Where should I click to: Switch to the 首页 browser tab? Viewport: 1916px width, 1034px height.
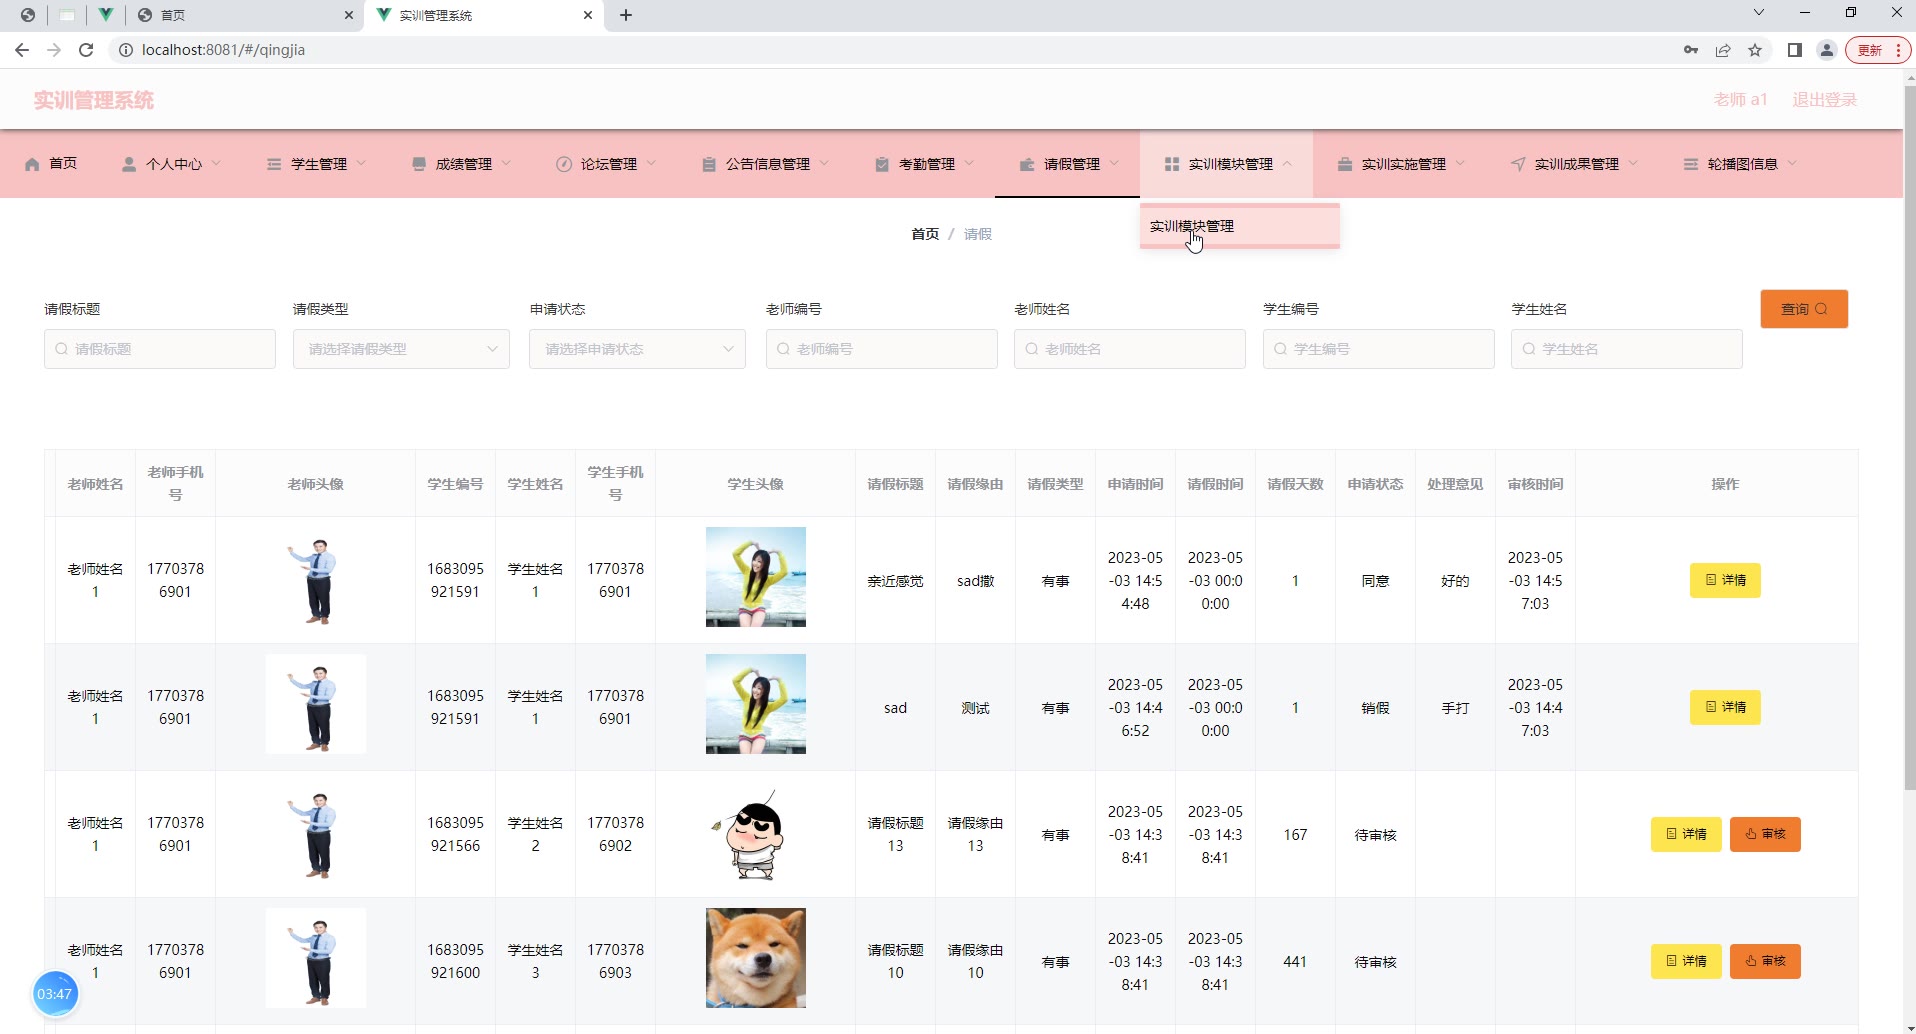pyautogui.click(x=240, y=15)
